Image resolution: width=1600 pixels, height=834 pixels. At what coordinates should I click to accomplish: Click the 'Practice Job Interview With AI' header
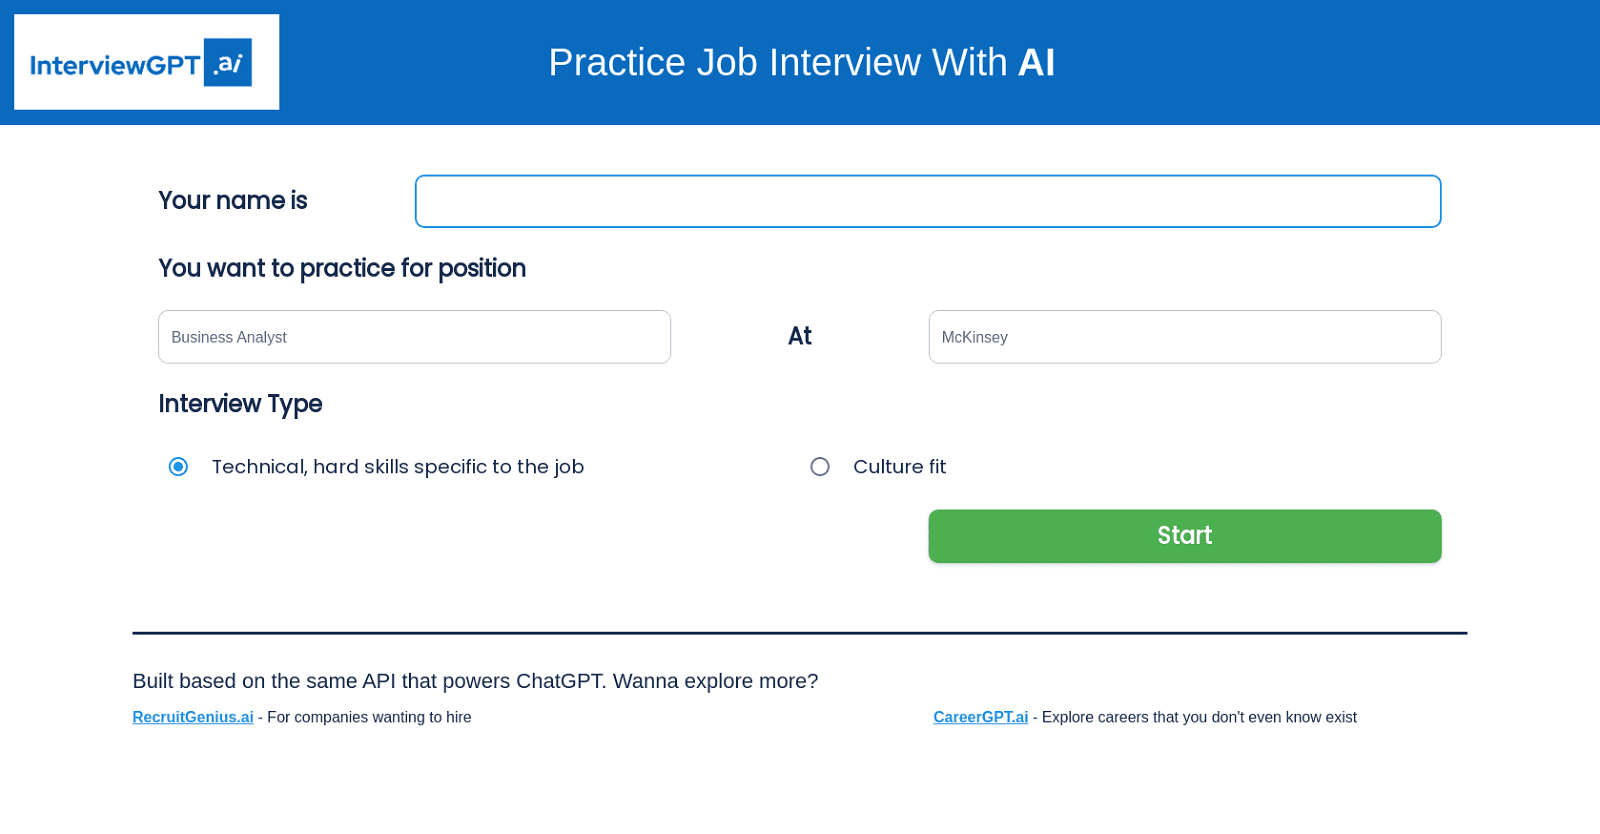[x=801, y=62]
